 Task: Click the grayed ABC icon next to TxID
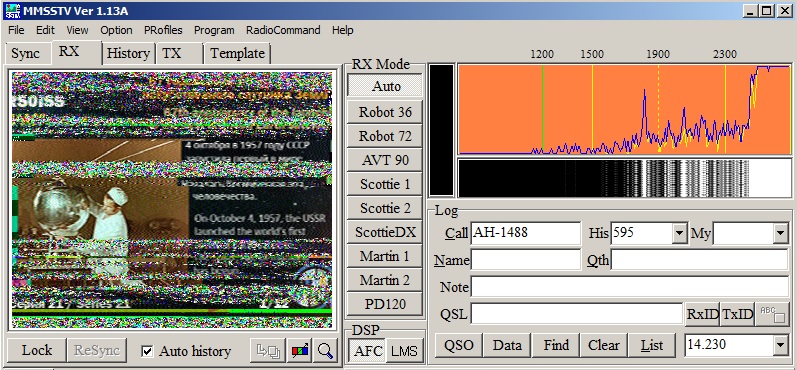coord(772,314)
